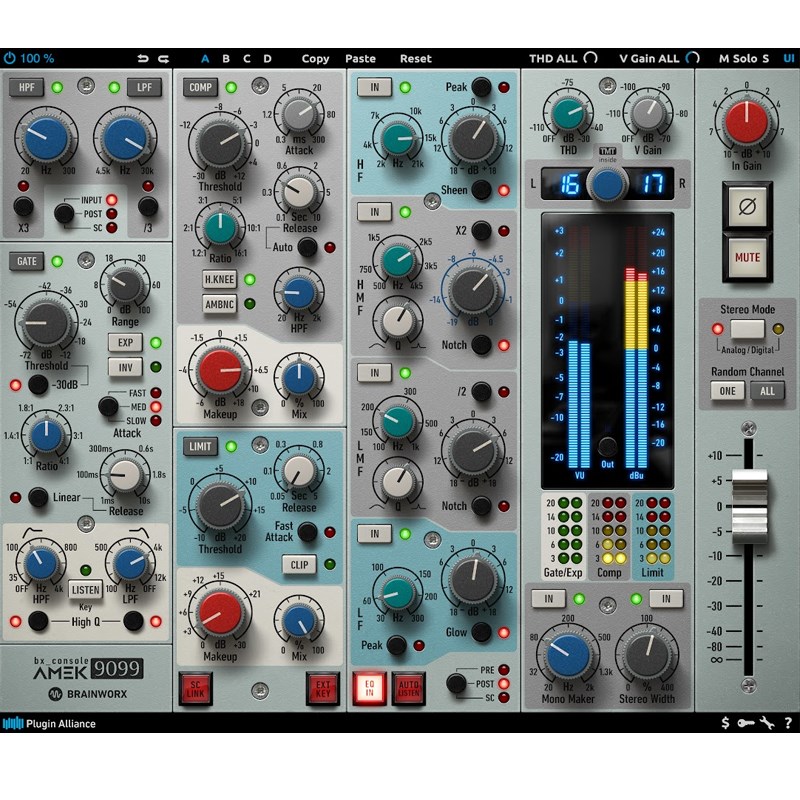Click the Mono Maker blue knob
The image size is (800, 800).
(567, 655)
